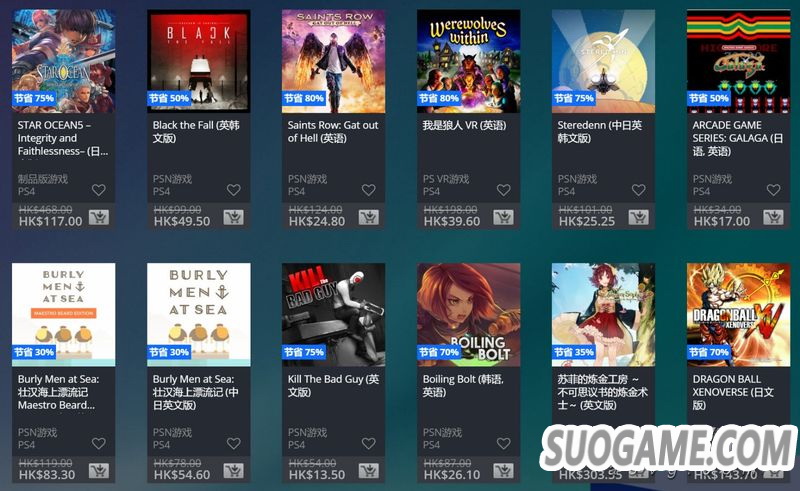Heart the Kill The Bad Guy game
Screen dimensions: 800x491
coord(369,444)
